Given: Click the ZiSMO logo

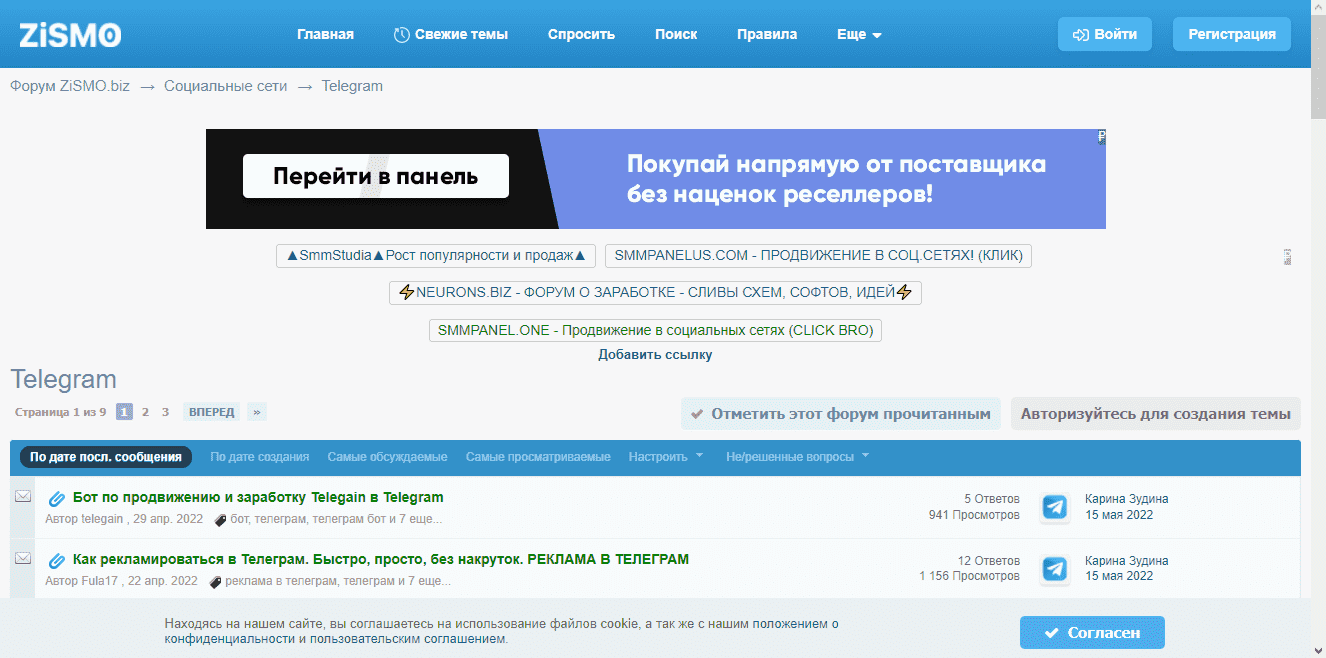Looking at the screenshot, I should point(70,35).
